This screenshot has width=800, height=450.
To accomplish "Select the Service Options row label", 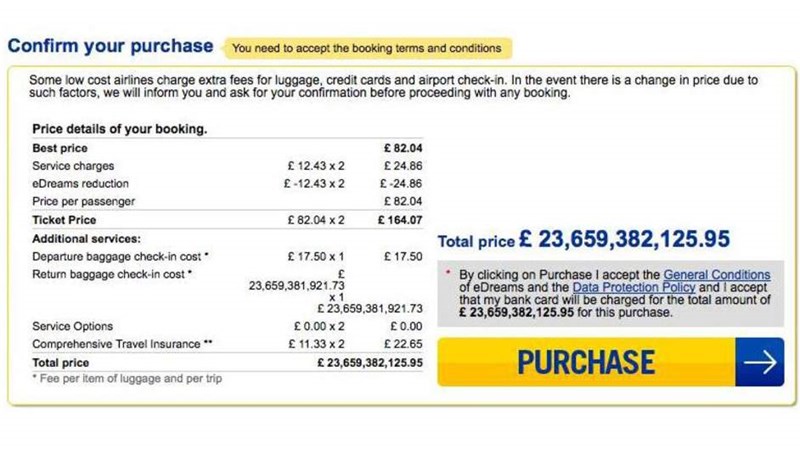I will pyautogui.click(x=72, y=326).
